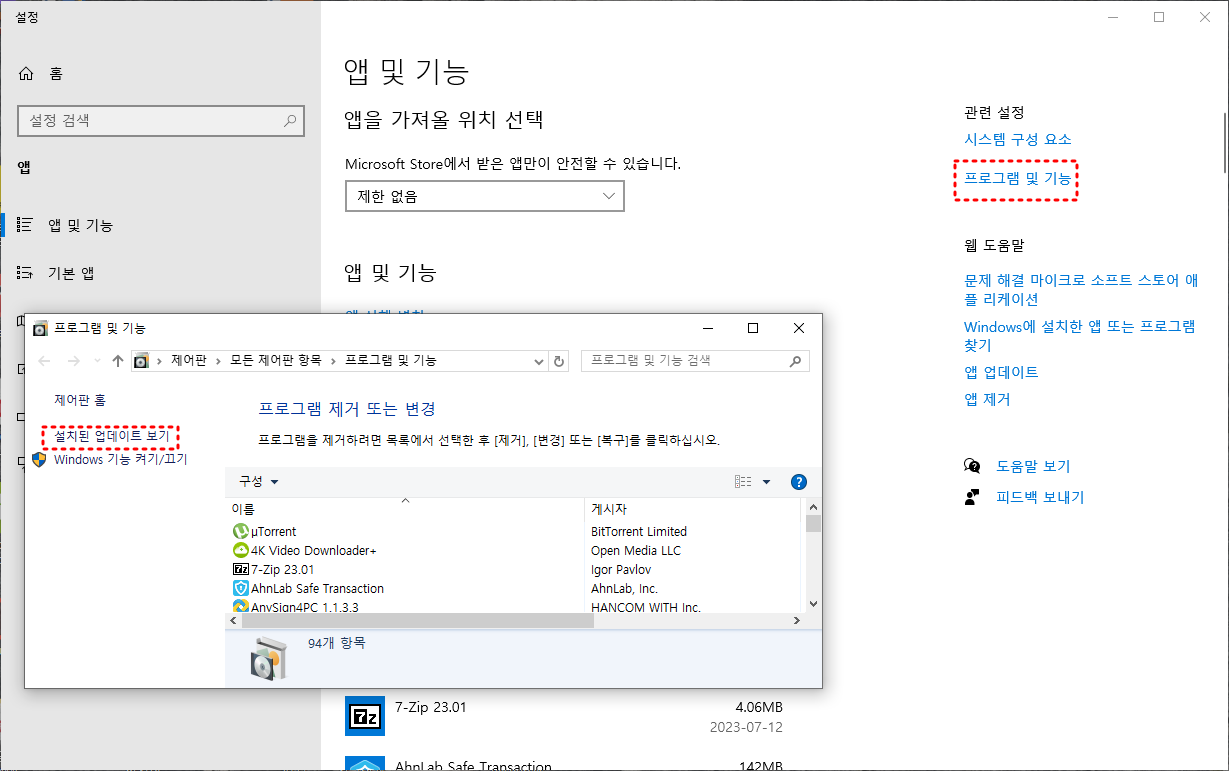Expand the 제한 없음 app source dropdown
This screenshot has width=1229, height=771.
[484, 197]
